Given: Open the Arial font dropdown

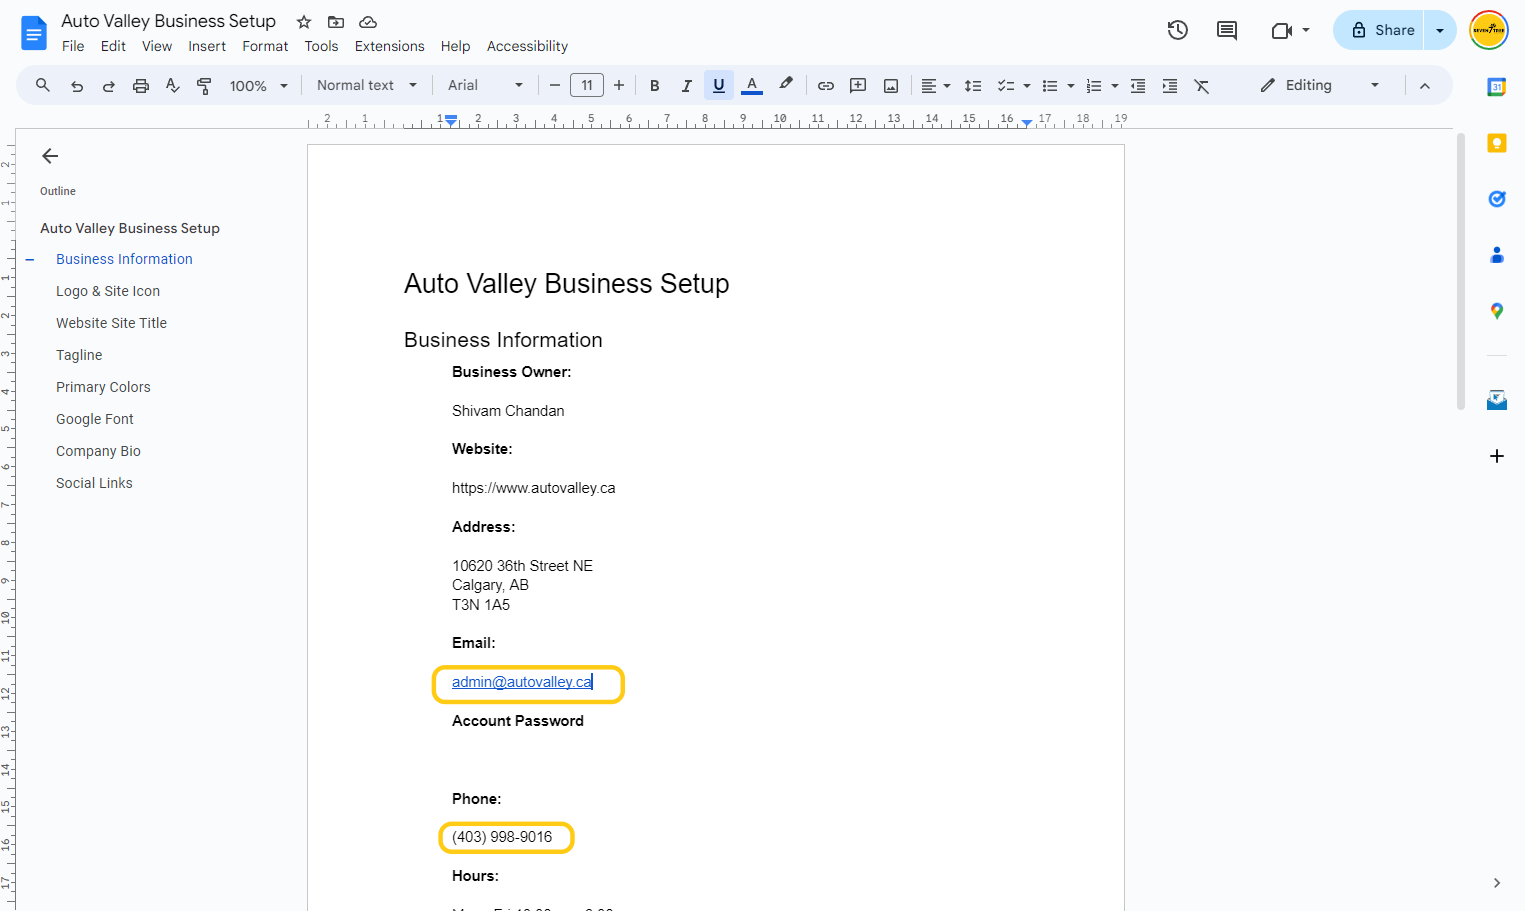Looking at the screenshot, I should click(486, 86).
